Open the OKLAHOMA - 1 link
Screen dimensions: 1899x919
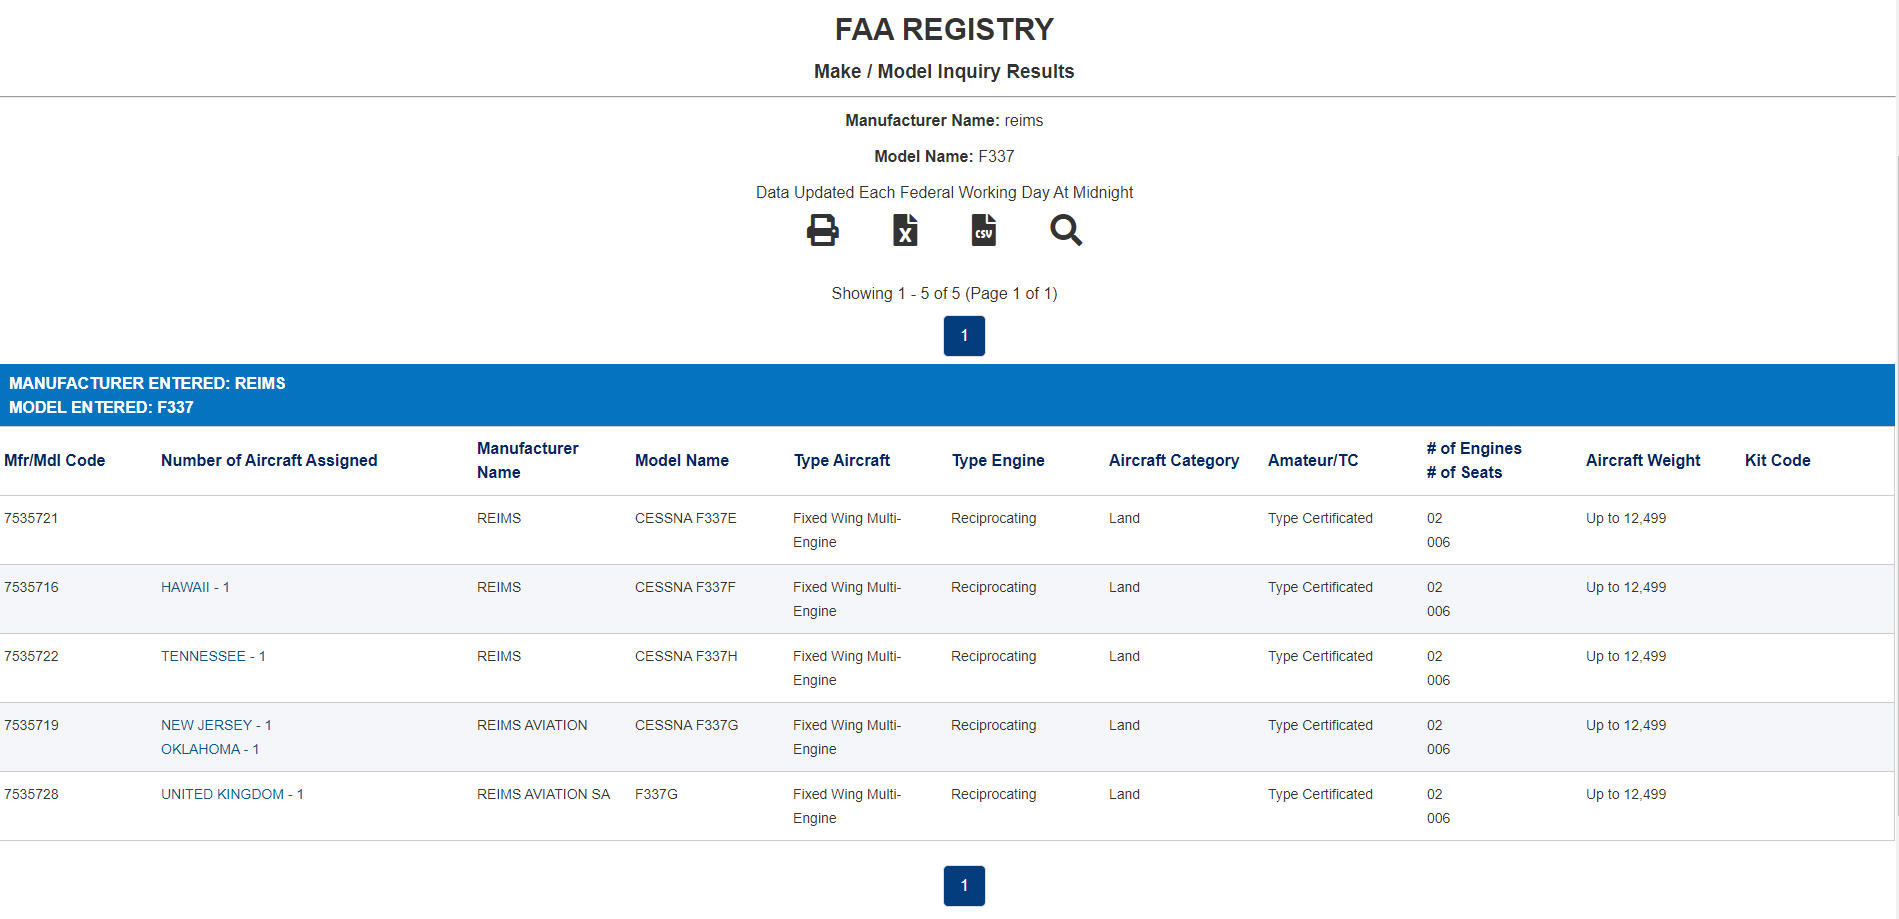[x=210, y=749]
